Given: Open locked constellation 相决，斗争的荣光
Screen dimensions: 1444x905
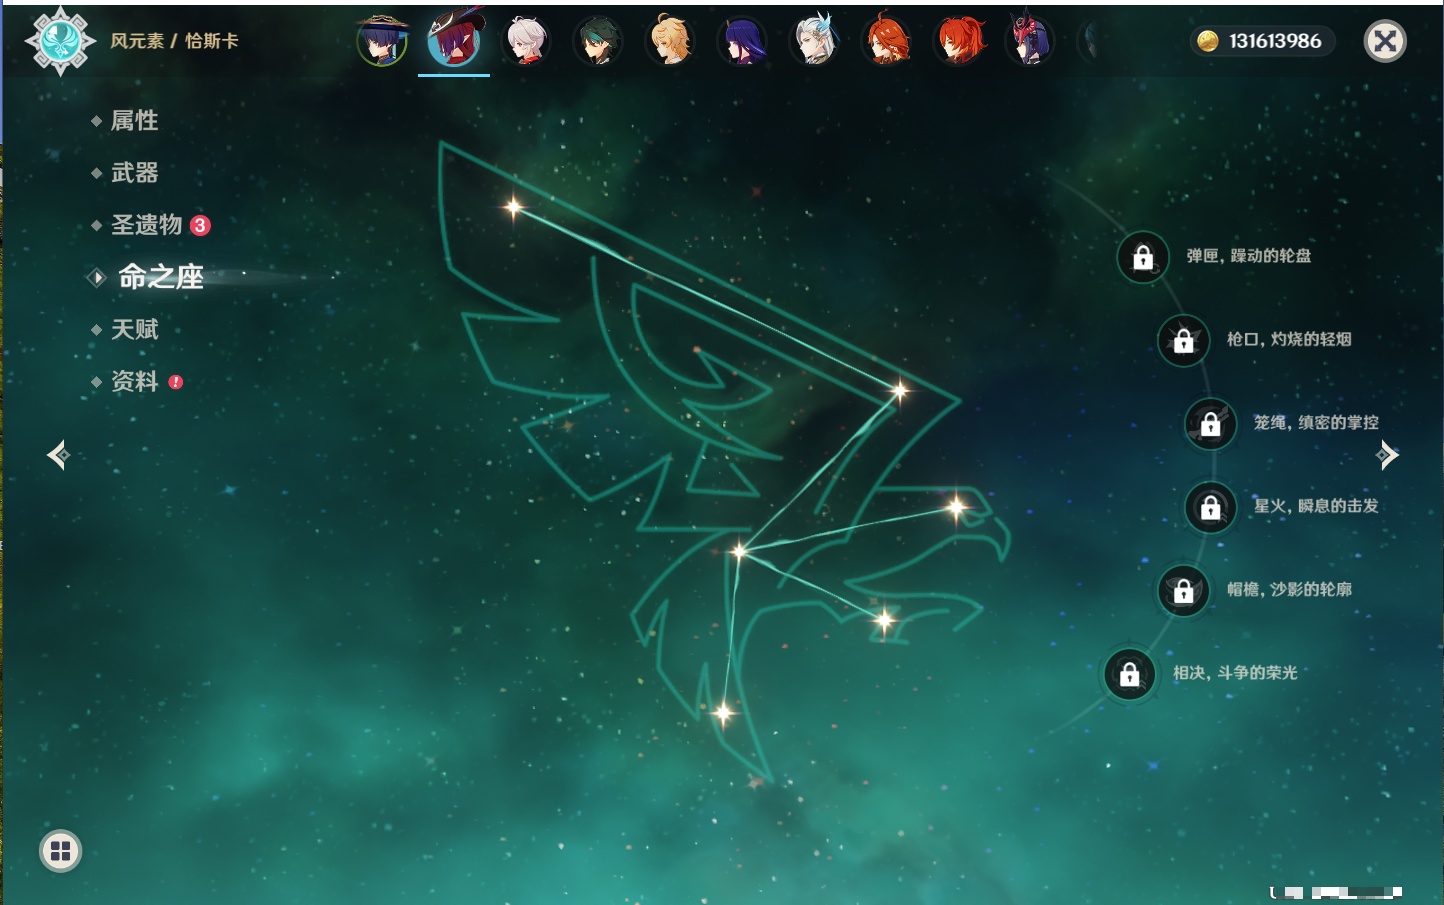Looking at the screenshot, I should (1129, 674).
